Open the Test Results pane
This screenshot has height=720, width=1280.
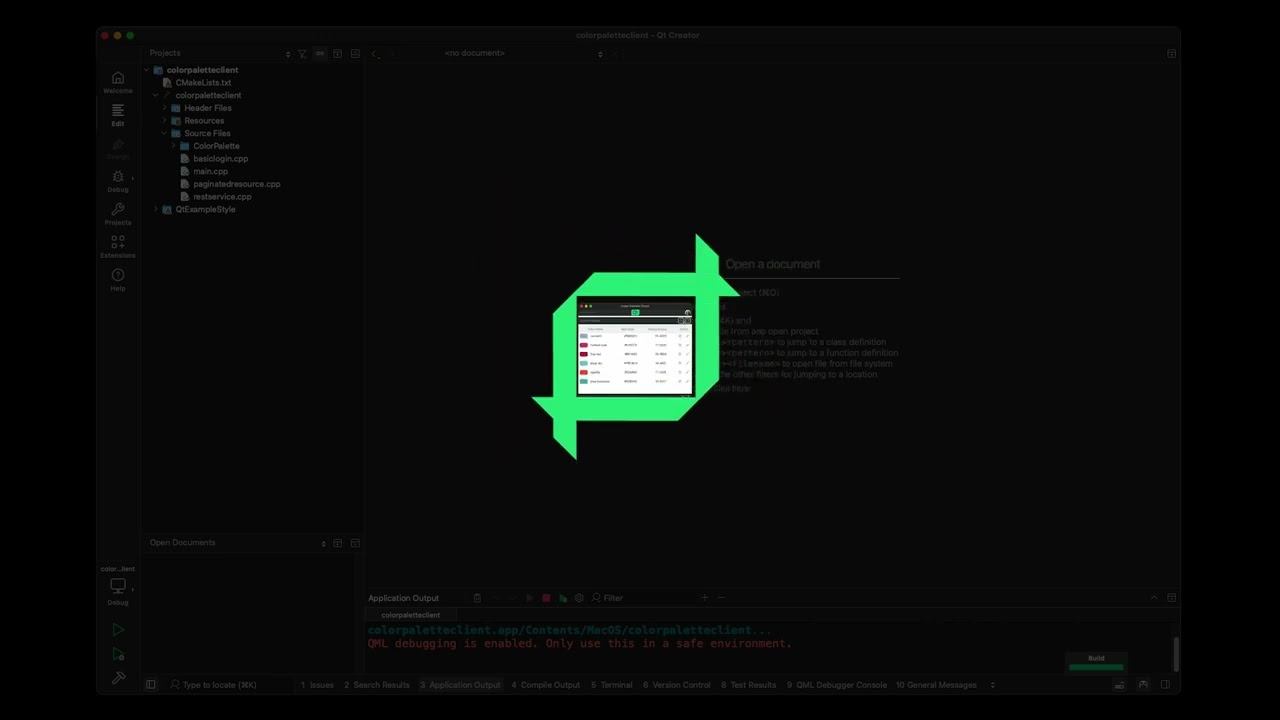pyautogui.click(x=749, y=685)
